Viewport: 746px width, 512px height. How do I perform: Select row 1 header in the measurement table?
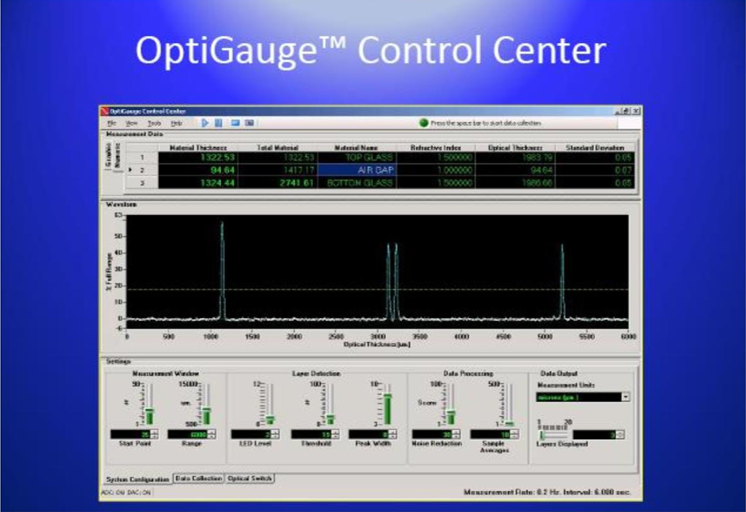coord(142,158)
